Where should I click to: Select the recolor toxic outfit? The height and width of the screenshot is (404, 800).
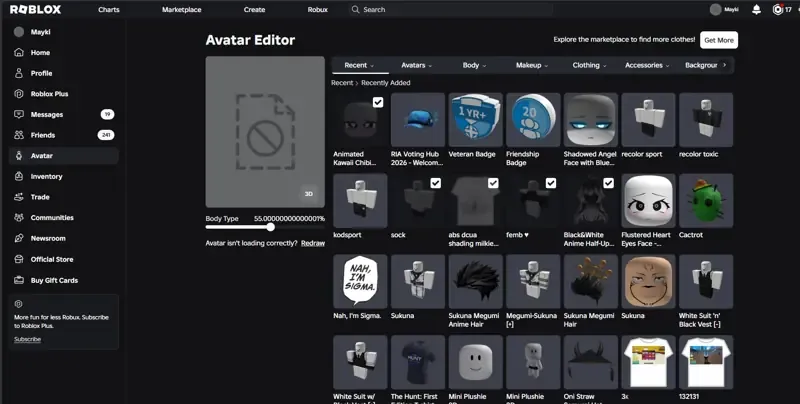point(706,120)
